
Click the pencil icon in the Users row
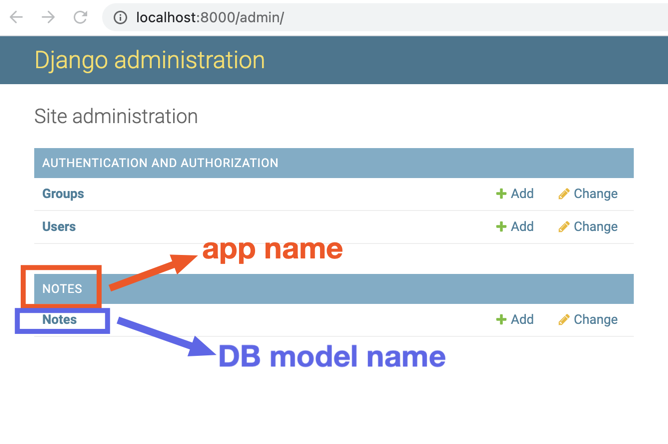point(564,227)
